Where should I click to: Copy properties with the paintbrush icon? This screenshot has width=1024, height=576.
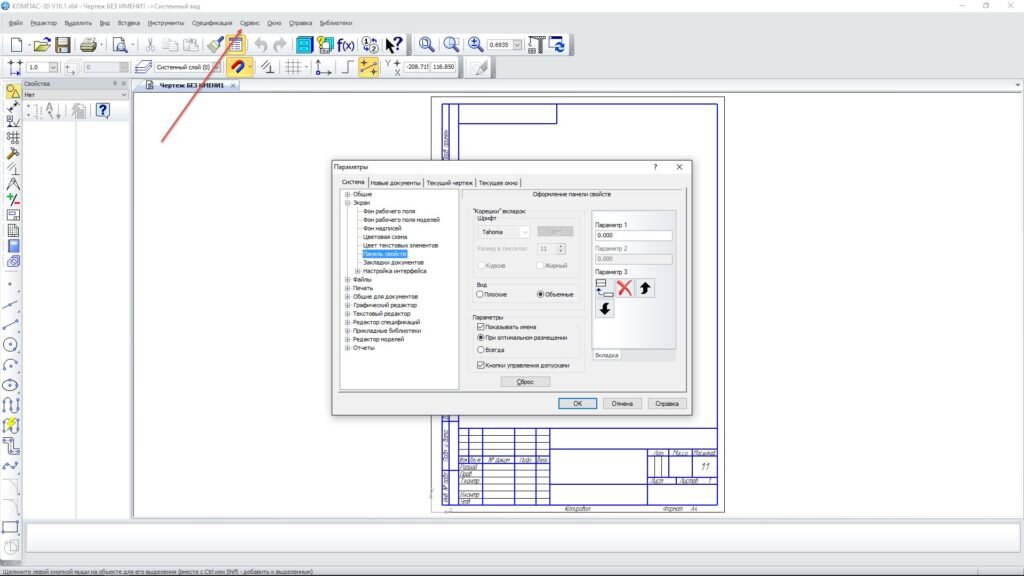[x=215, y=44]
